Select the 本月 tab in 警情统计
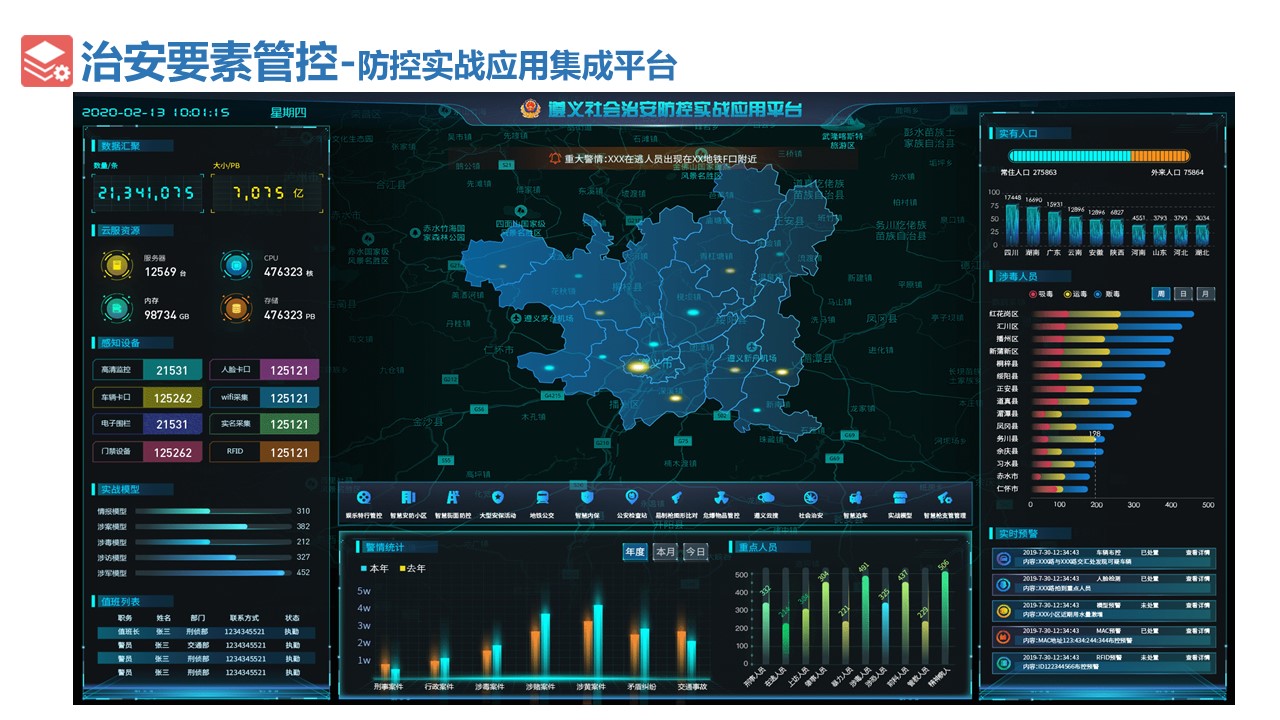 click(665, 552)
